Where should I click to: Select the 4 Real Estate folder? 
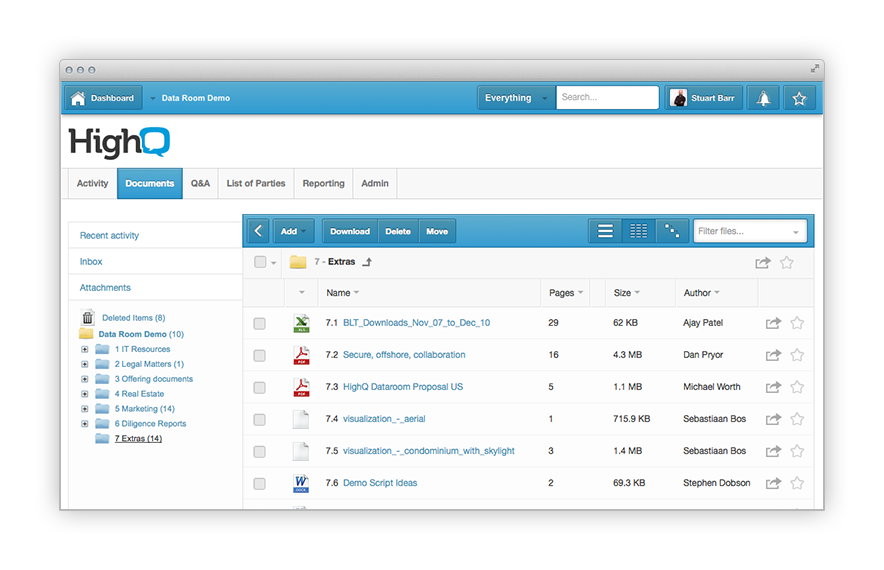pyautogui.click(x=139, y=394)
